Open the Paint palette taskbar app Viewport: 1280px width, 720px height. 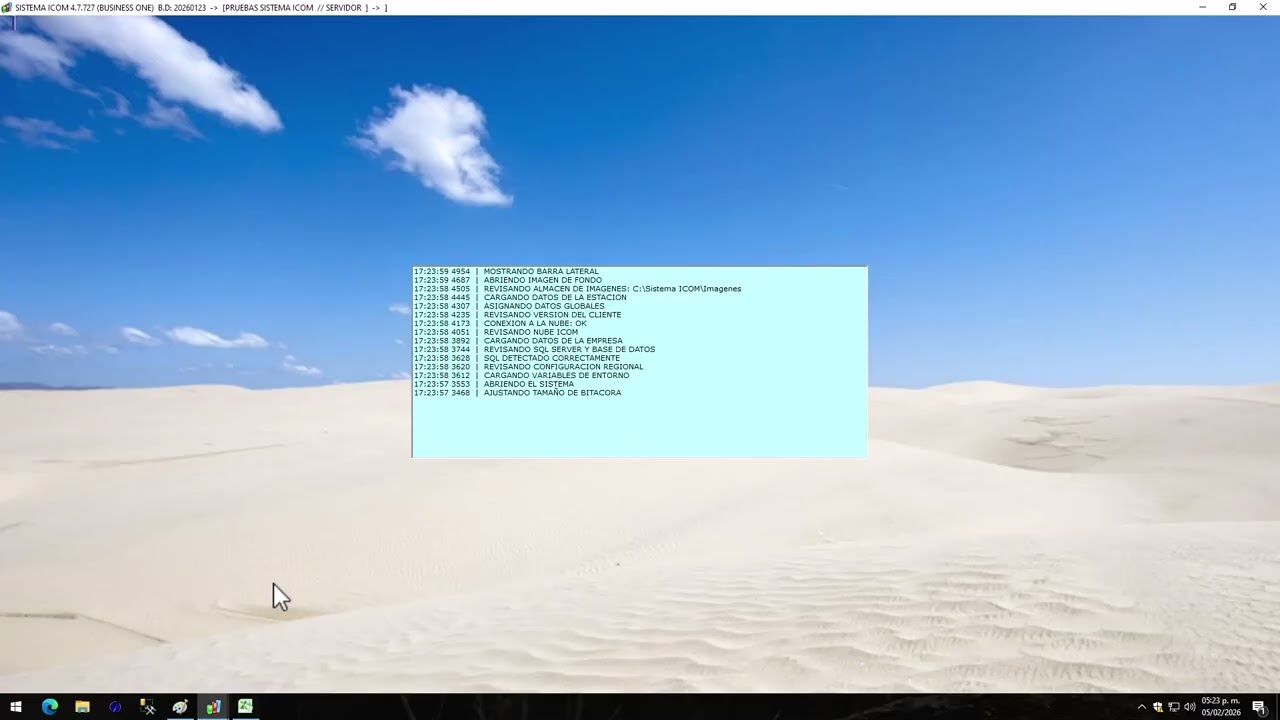pyautogui.click(x=180, y=707)
